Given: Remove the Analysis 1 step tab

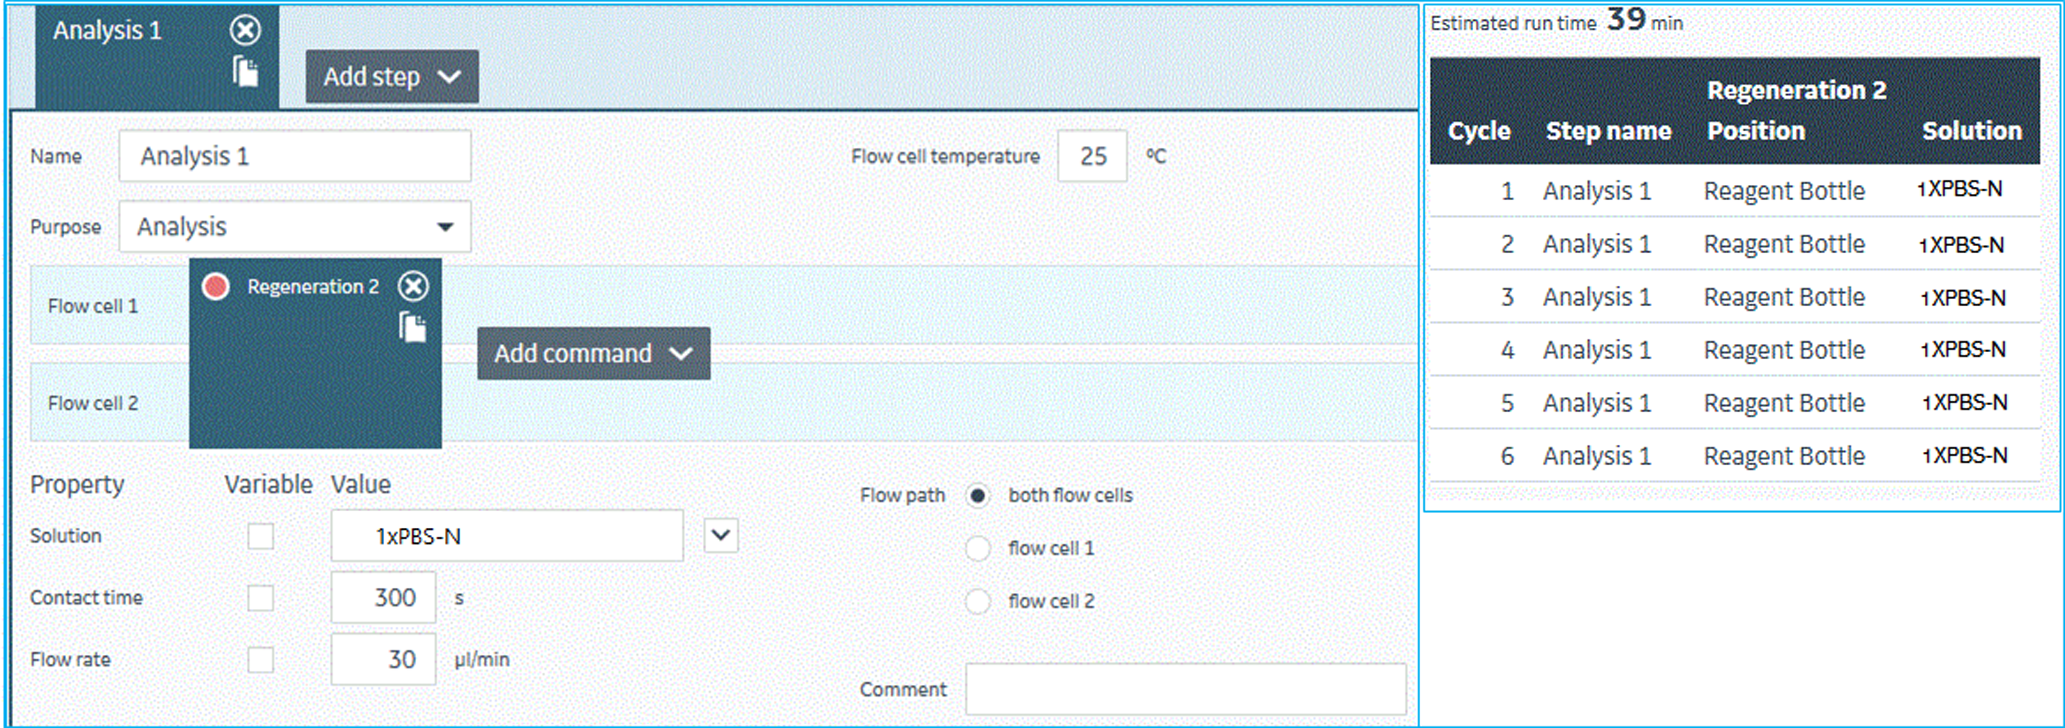Looking at the screenshot, I should tap(245, 31).
